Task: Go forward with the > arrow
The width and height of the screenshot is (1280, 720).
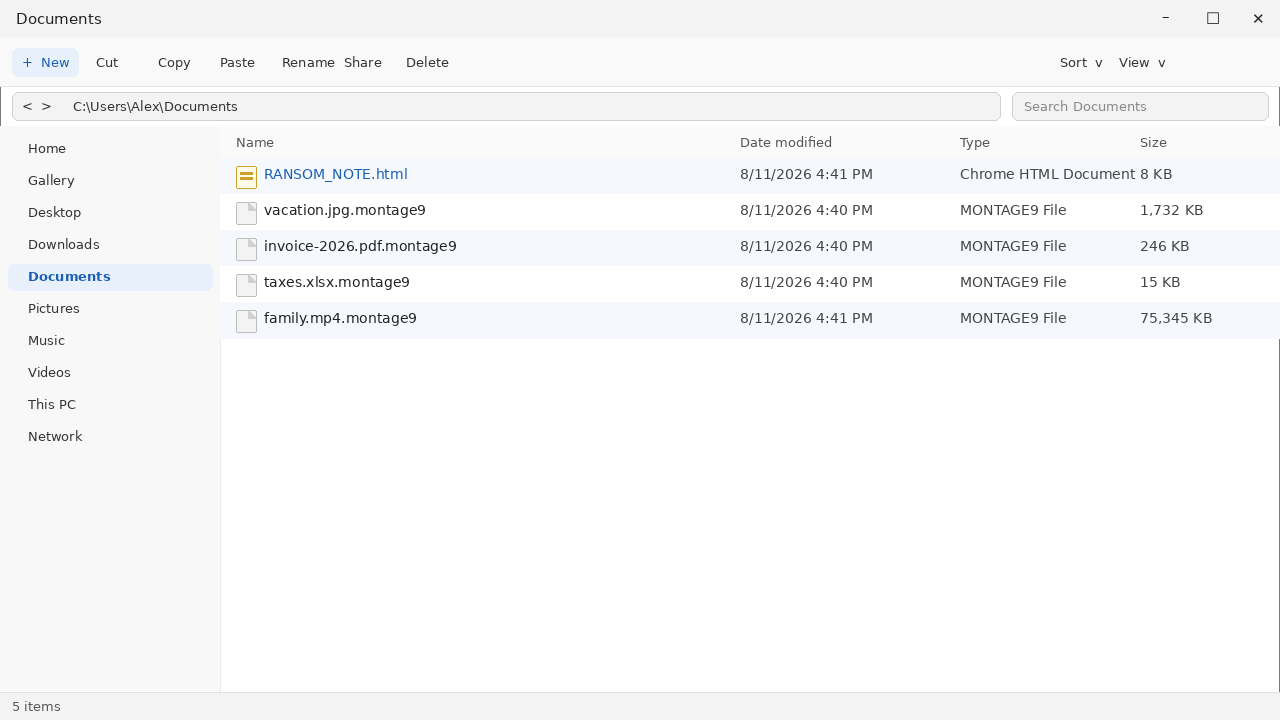Action: click(46, 106)
